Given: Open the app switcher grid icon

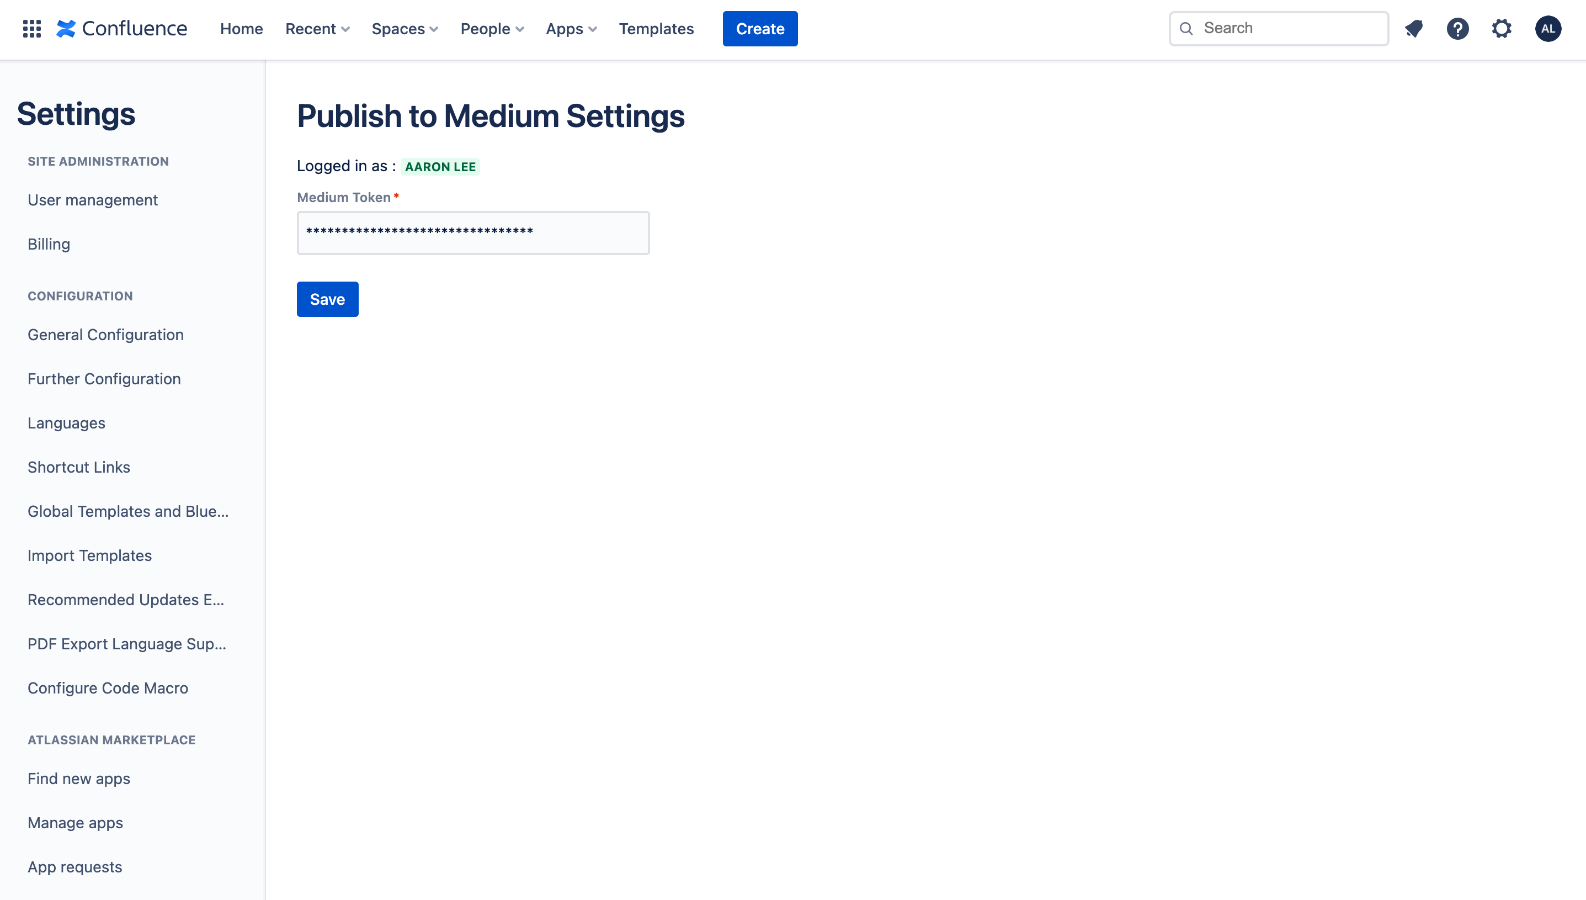Looking at the screenshot, I should [32, 29].
